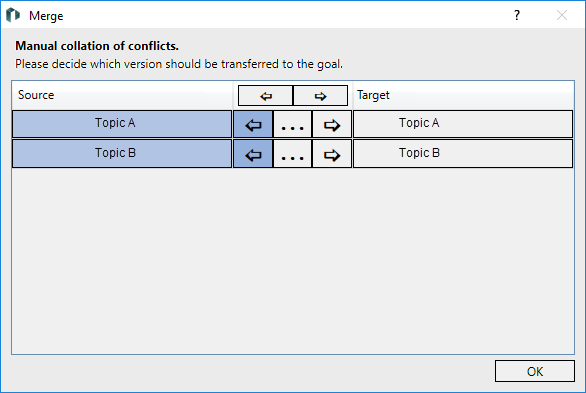Click the Target Topic B cell

[x=463, y=154]
